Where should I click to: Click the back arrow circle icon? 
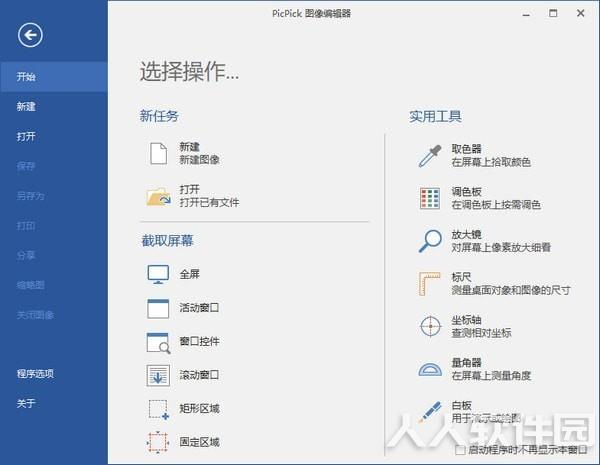(30, 35)
